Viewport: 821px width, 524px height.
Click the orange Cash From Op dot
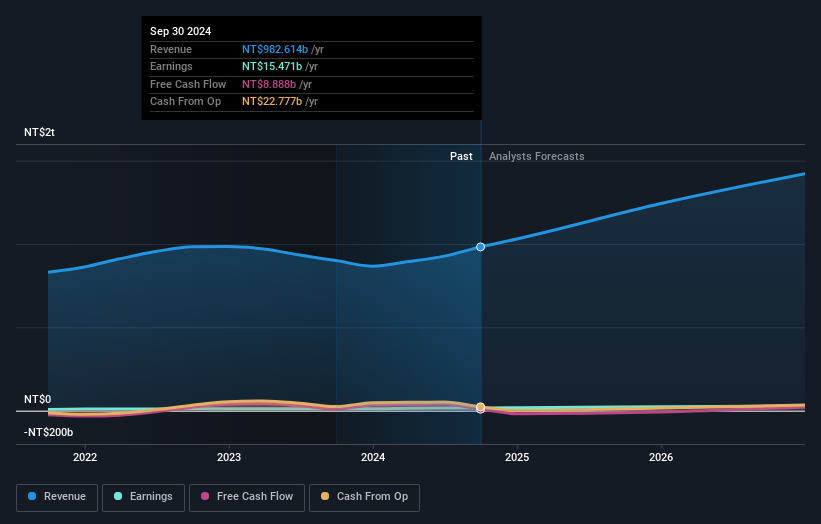coord(325,496)
